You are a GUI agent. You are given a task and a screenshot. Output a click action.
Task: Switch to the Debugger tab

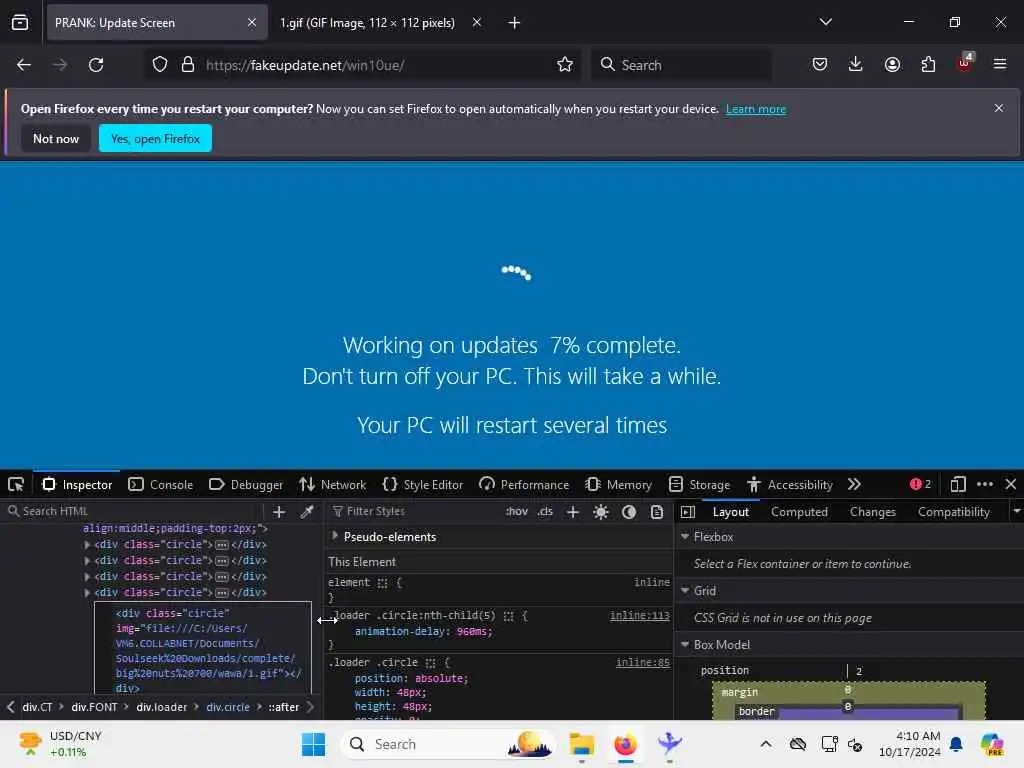pos(246,485)
